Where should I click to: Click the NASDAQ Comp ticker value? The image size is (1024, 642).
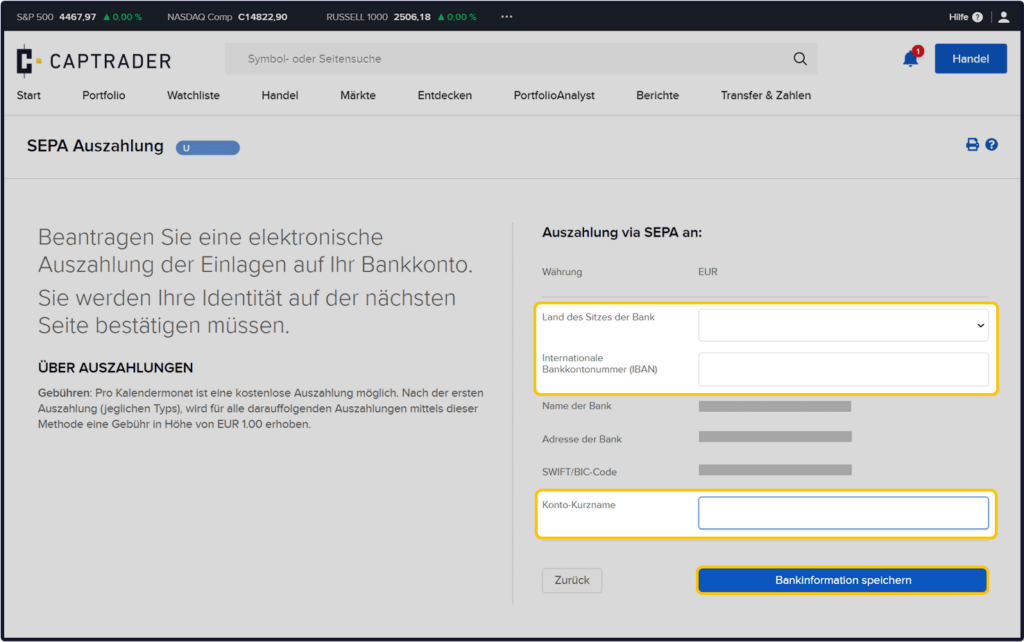(x=263, y=17)
